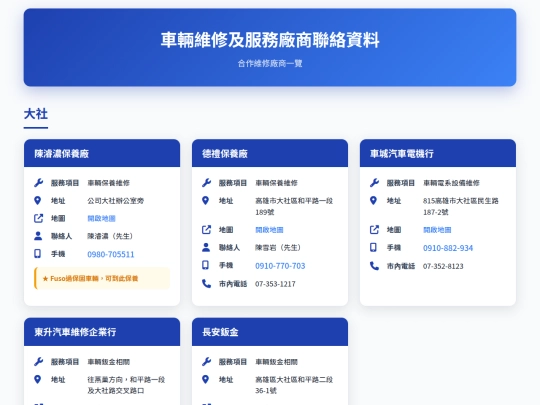The height and width of the screenshot is (405, 540).
Task: Click 市內電話 label in 德禮保養廠 card
Action: coord(233,284)
